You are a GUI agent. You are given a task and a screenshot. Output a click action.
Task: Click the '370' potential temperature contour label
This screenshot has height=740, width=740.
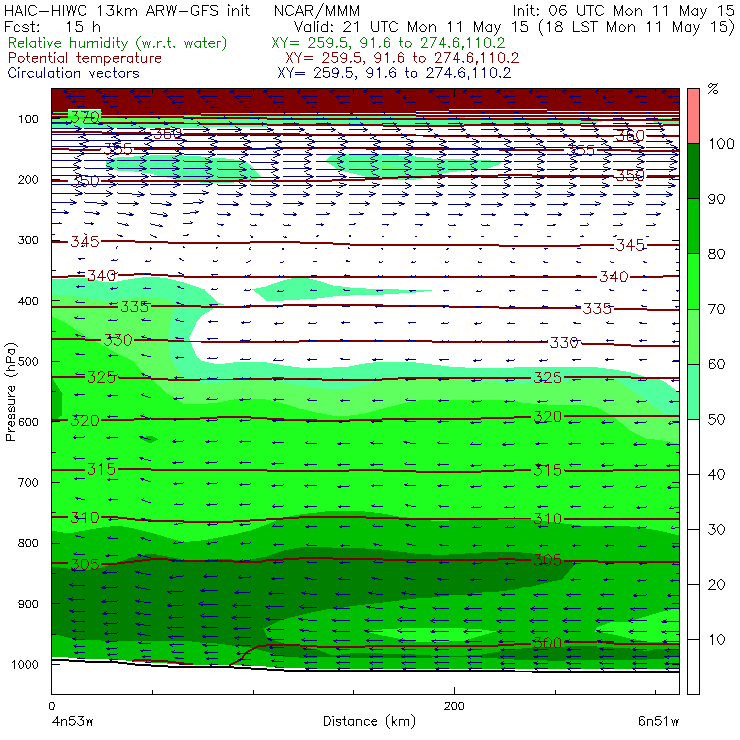[85, 117]
